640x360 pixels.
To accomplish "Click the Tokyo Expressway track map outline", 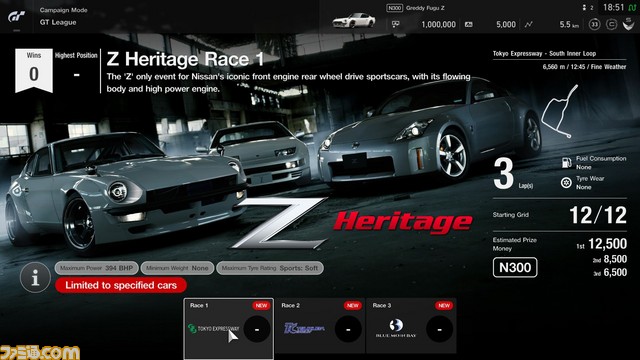I will coord(560,111).
